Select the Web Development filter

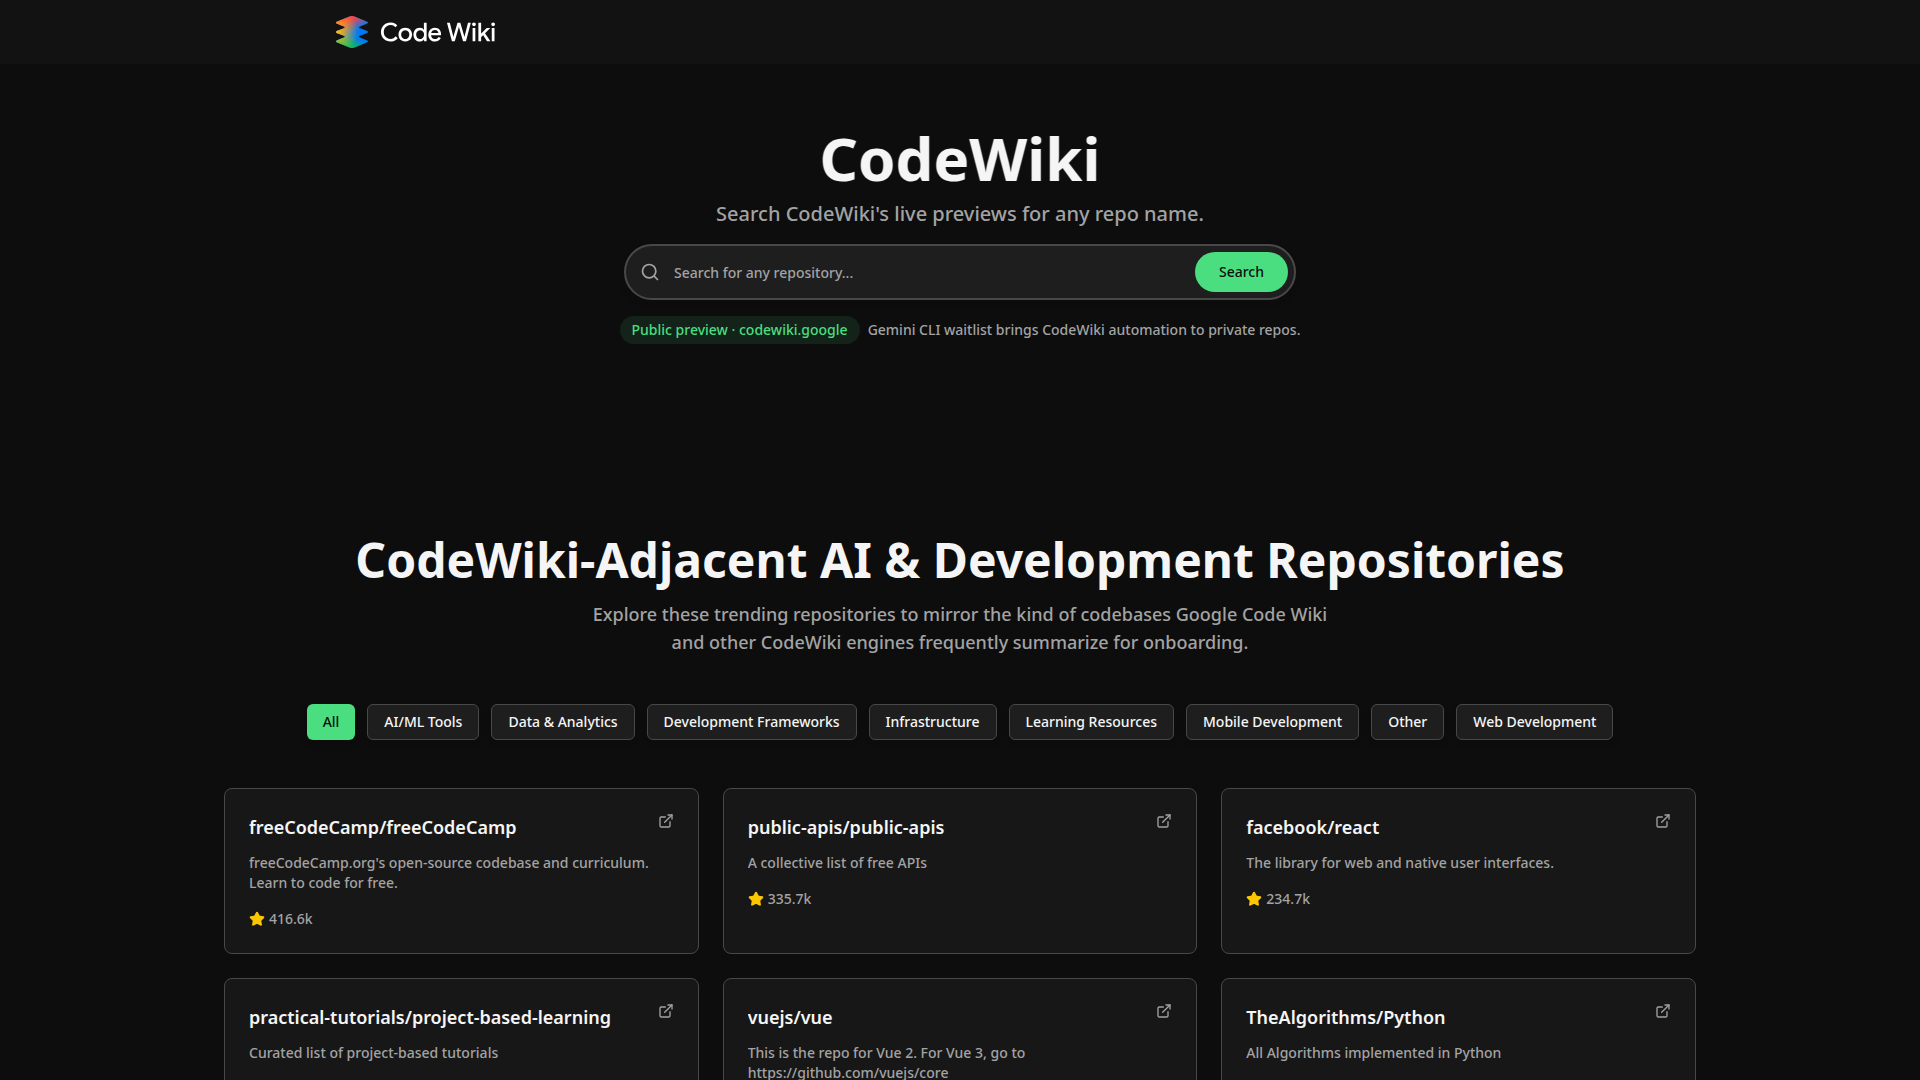tap(1534, 722)
